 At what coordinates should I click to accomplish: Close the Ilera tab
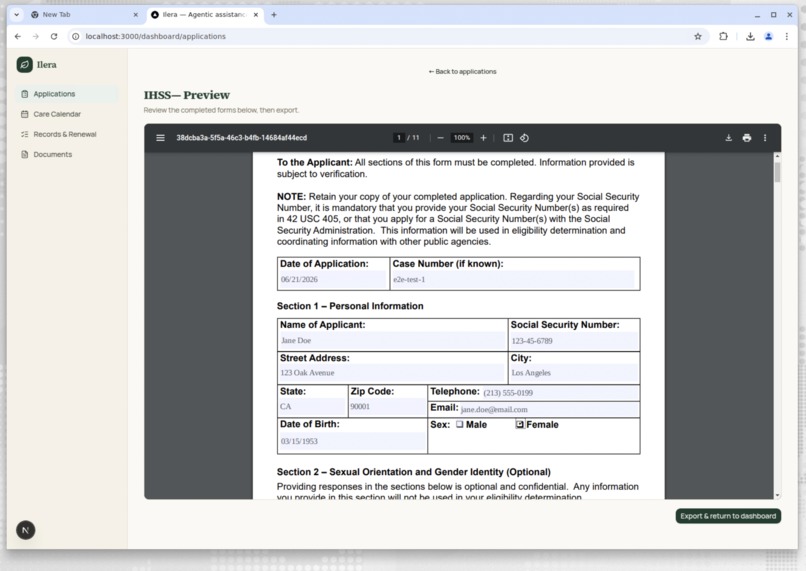point(256,15)
